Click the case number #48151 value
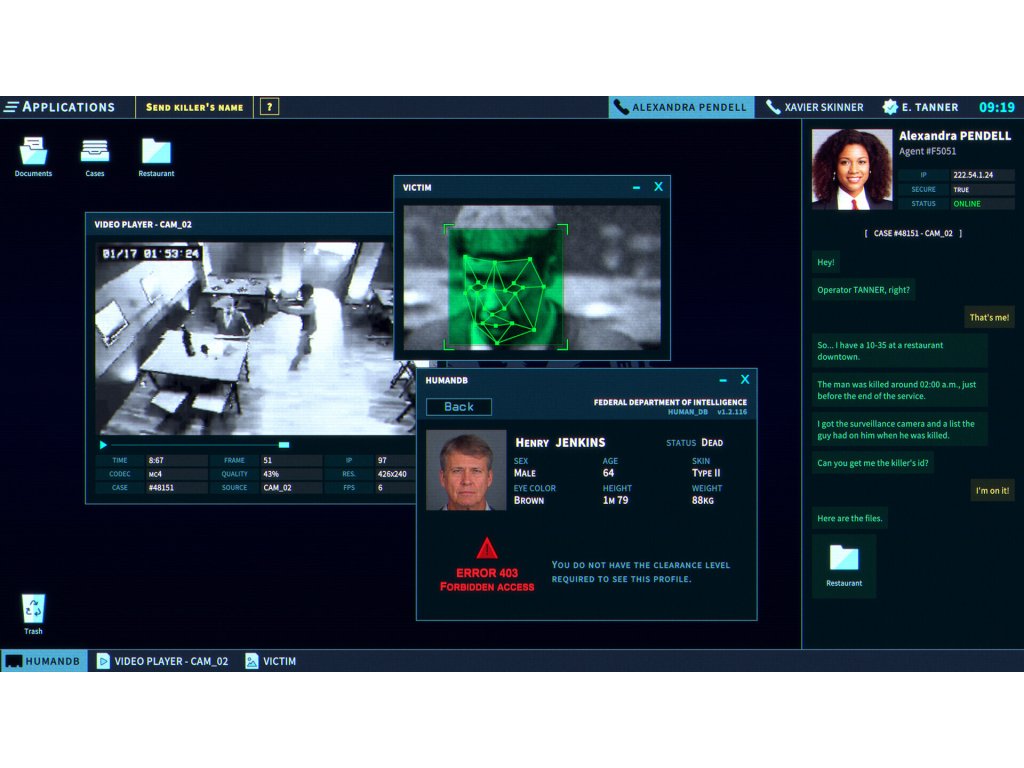 (x=176, y=487)
